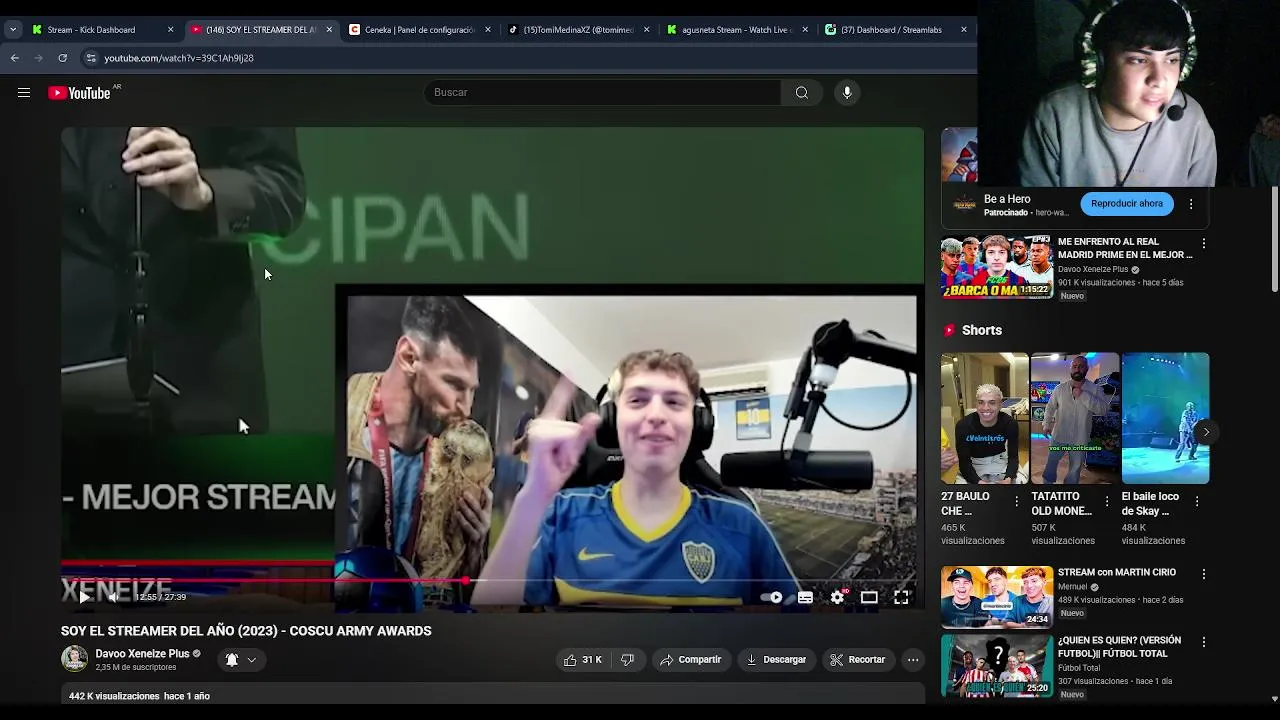View site information icon in address bar
This screenshot has height=720, width=1280.
pyautogui.click(x=91, y=58)
